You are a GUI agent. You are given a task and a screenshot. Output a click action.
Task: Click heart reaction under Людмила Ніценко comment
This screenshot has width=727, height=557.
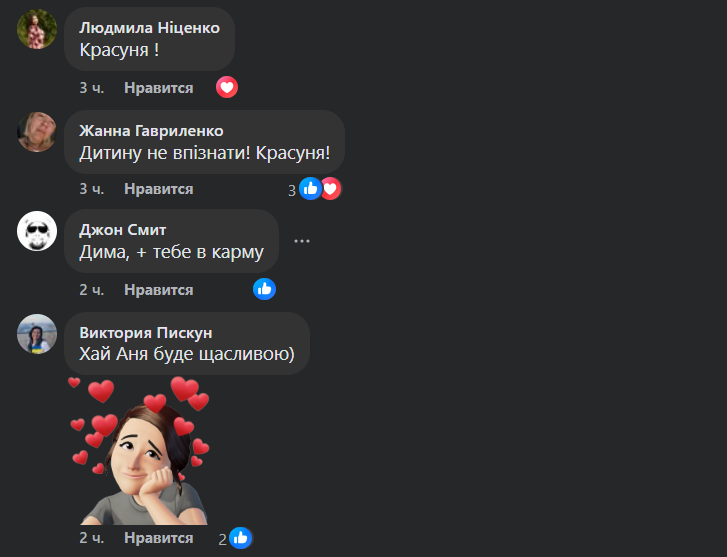(x=227, y=87)
